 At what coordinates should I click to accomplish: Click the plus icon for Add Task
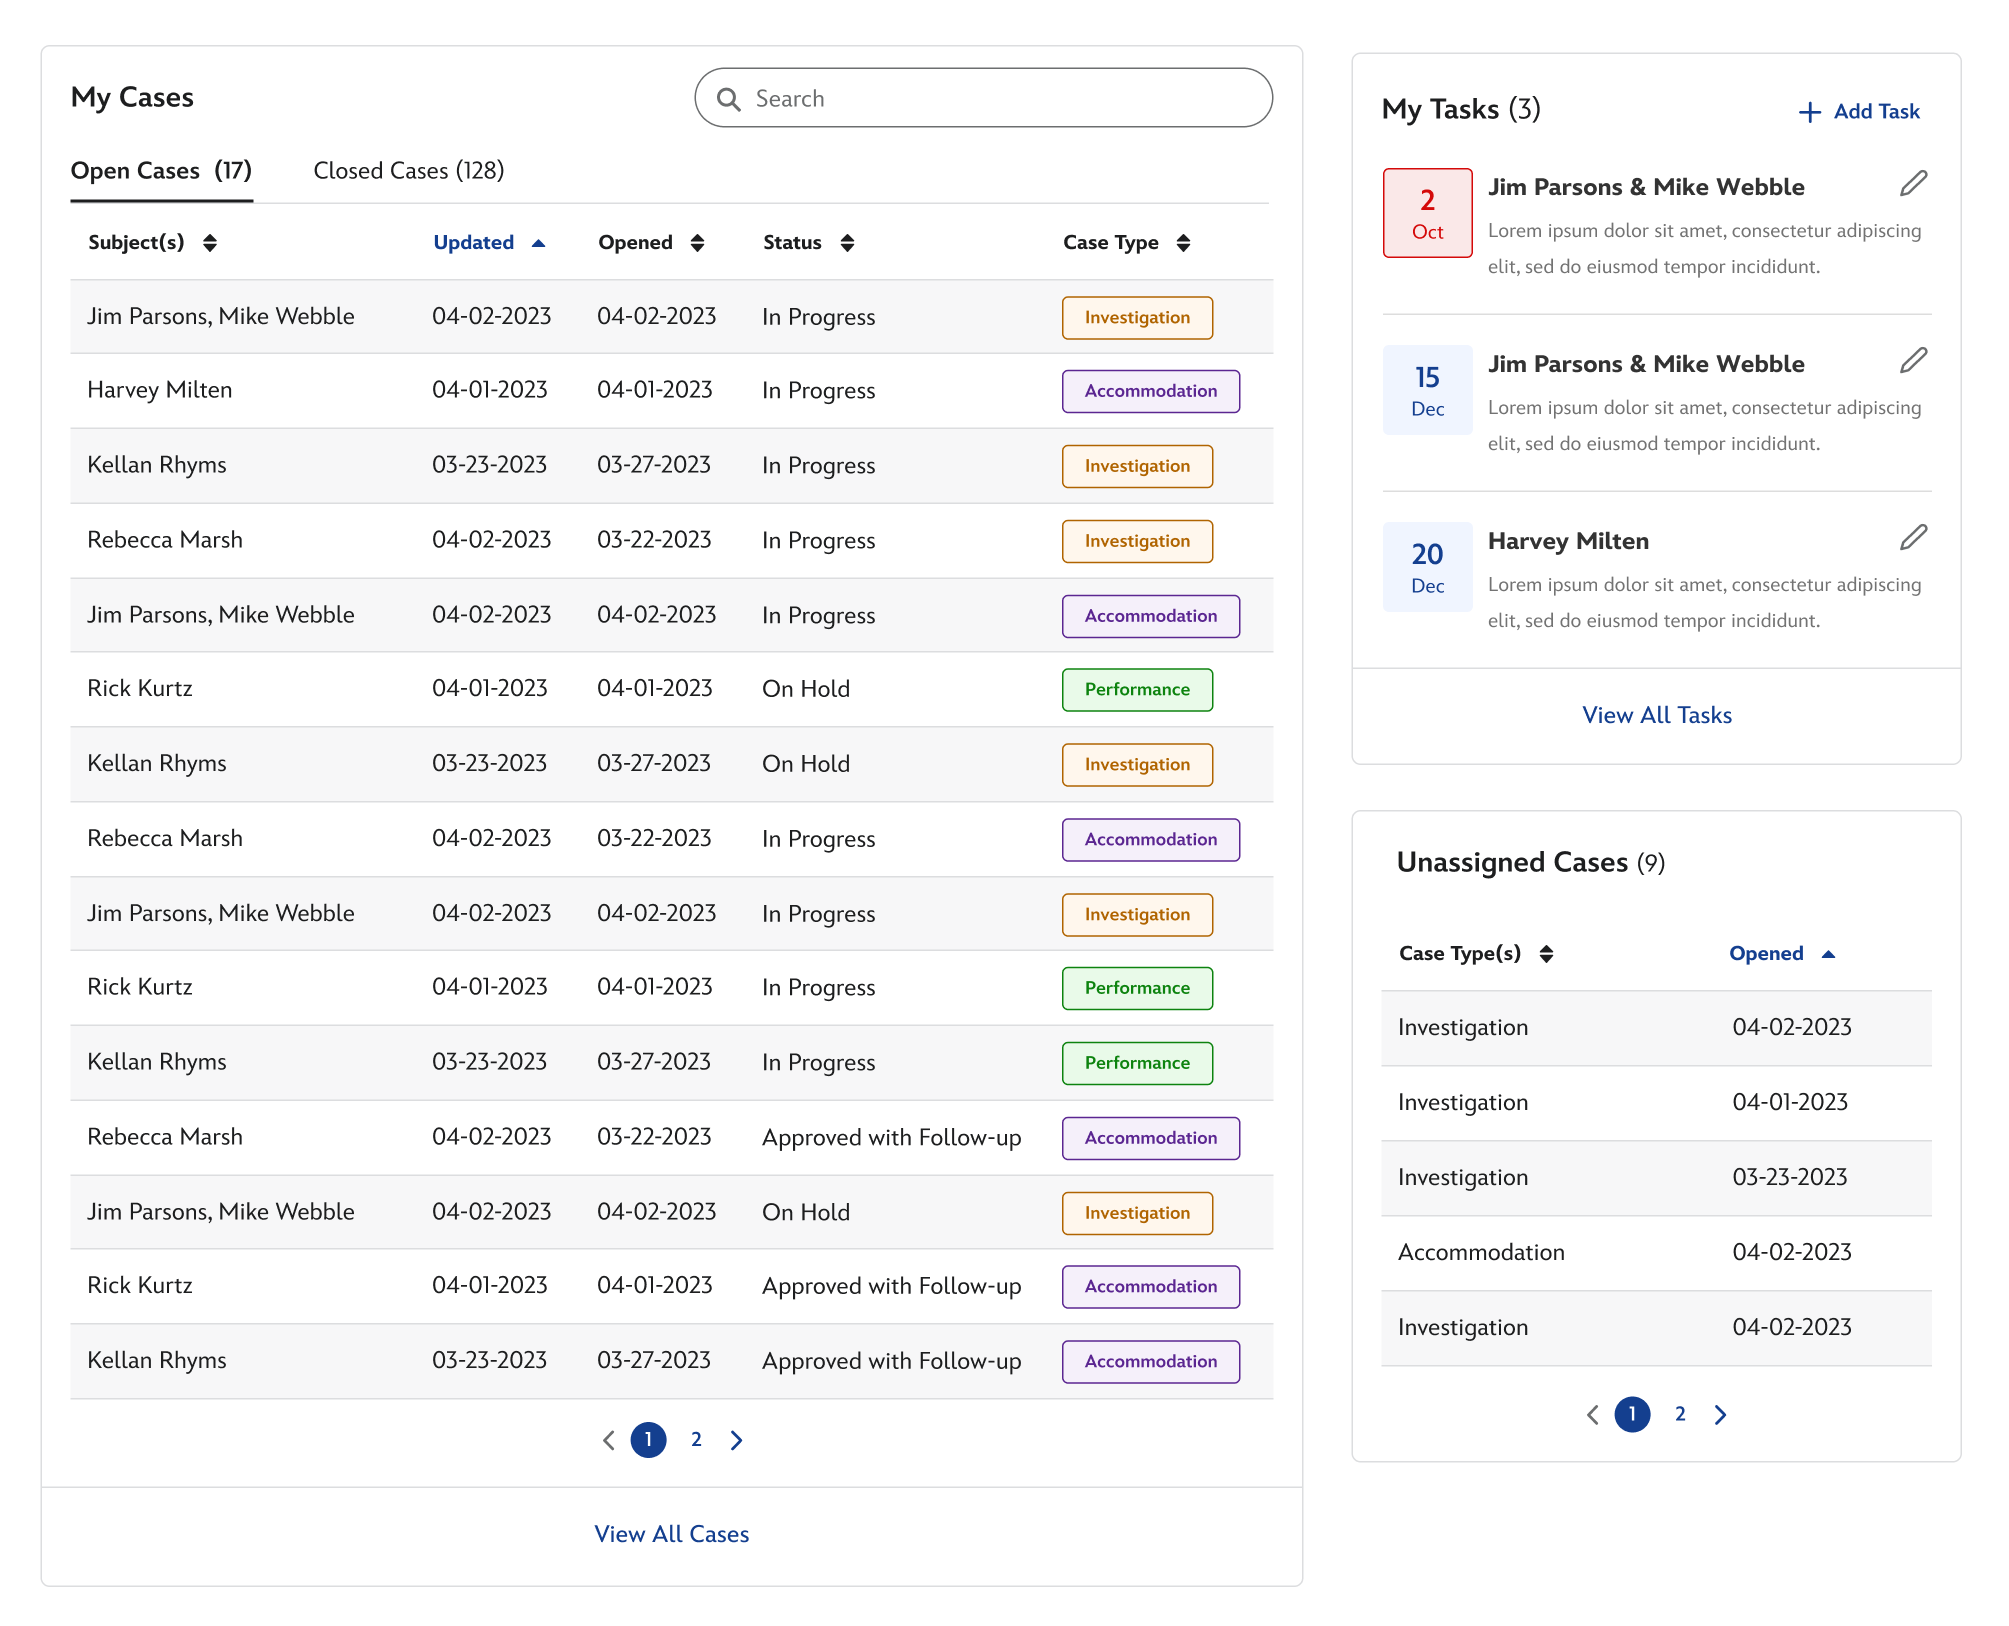coord(1809,113)
